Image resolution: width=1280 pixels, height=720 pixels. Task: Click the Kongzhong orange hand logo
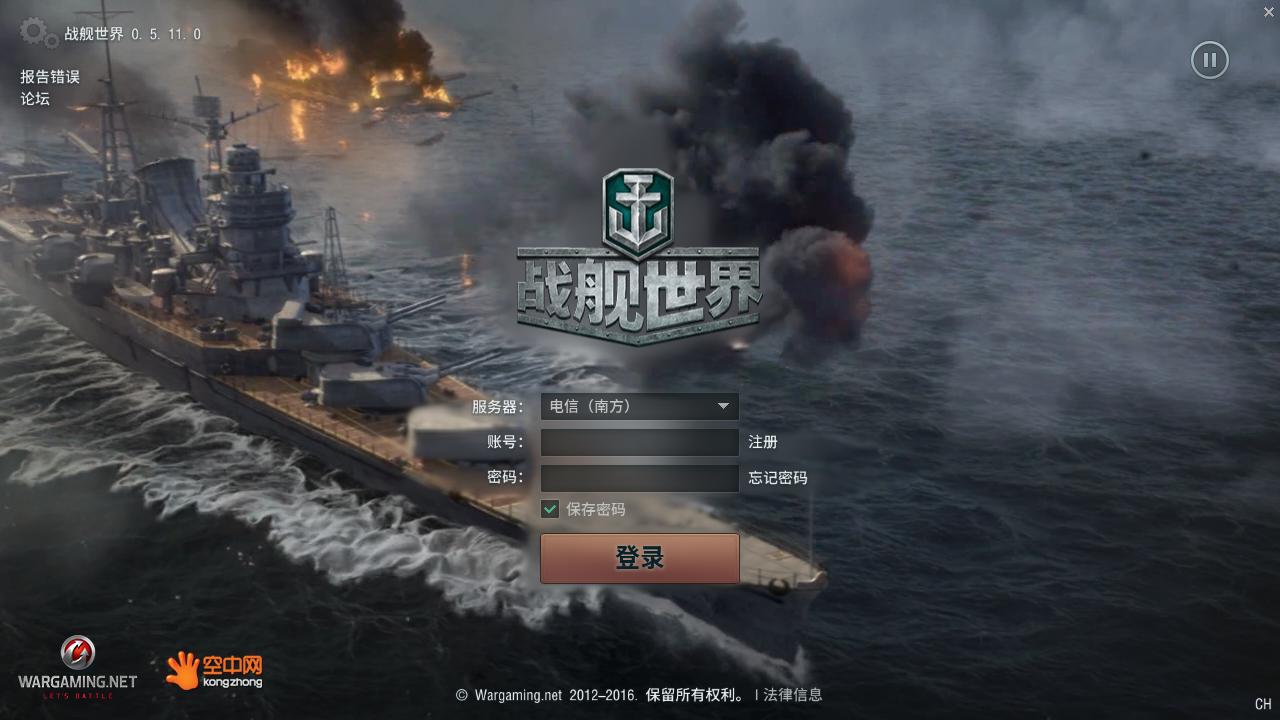tap(214, 670)
